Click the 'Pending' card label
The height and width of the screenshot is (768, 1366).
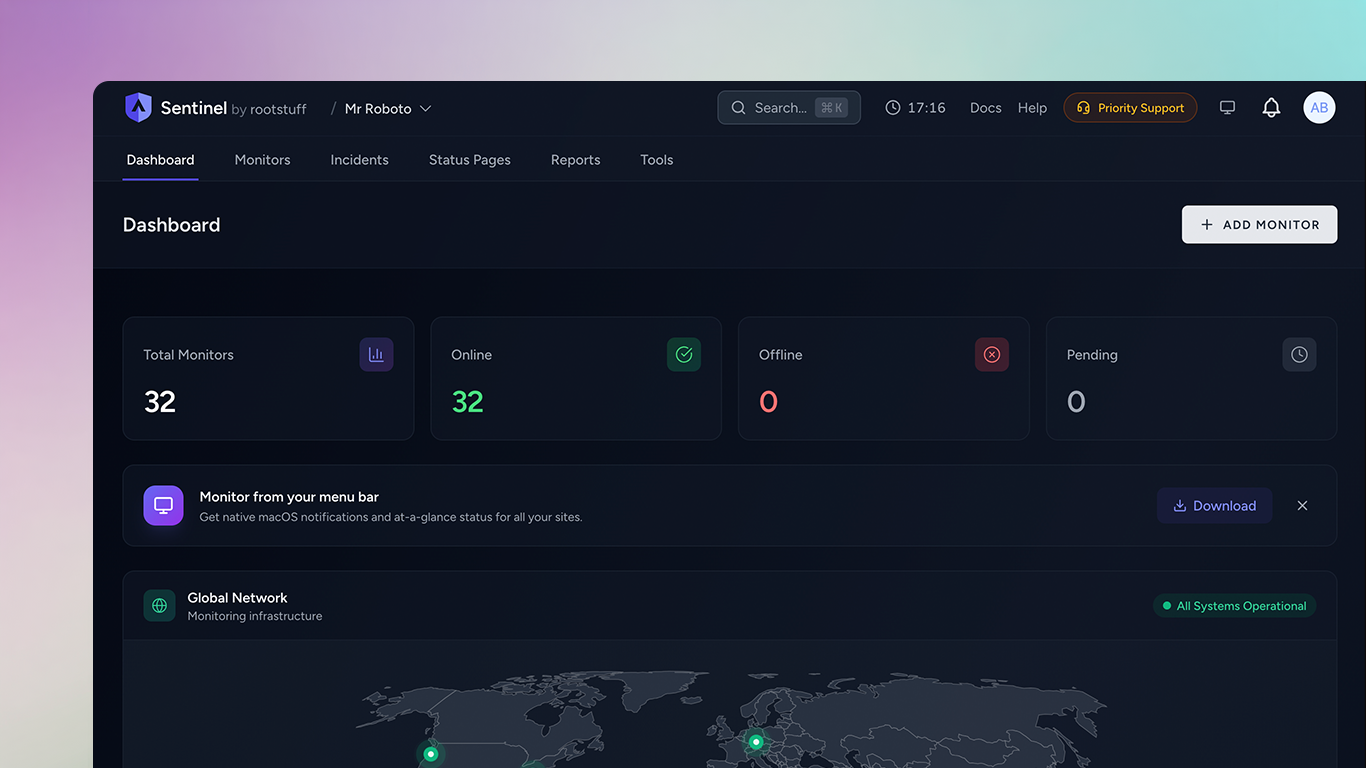(1092, 355)
